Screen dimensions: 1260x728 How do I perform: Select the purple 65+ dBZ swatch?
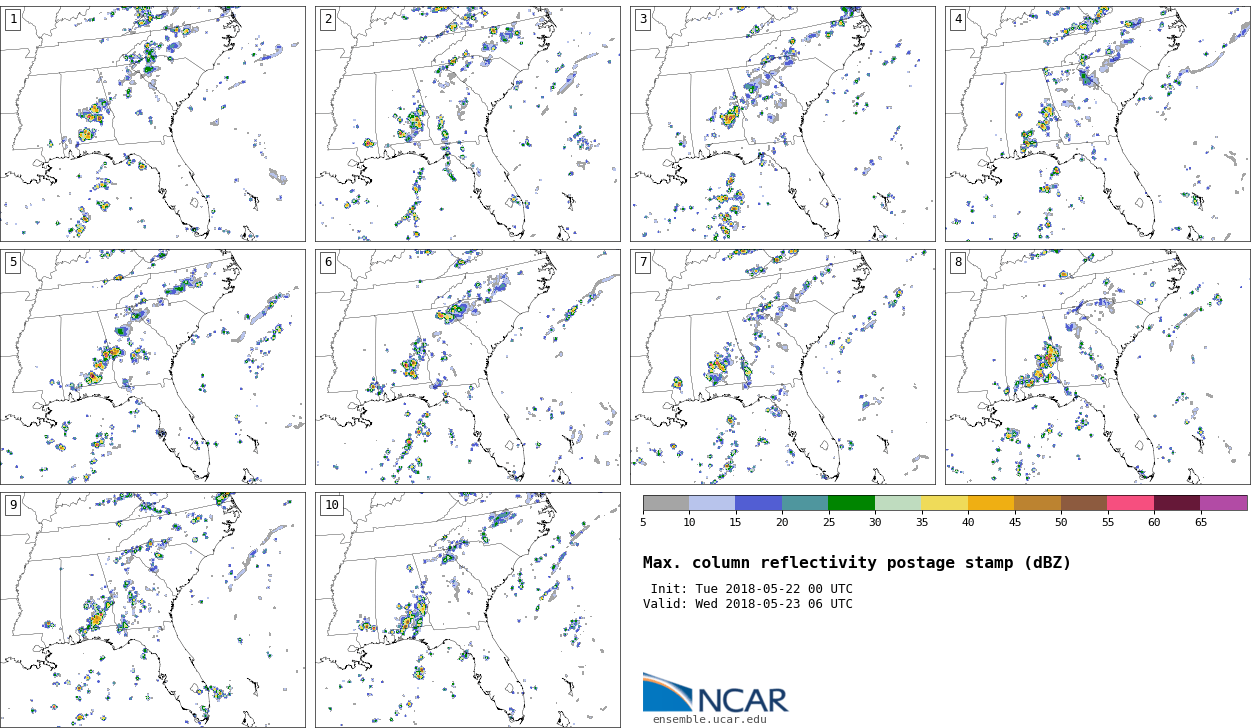click(1223, 503)
